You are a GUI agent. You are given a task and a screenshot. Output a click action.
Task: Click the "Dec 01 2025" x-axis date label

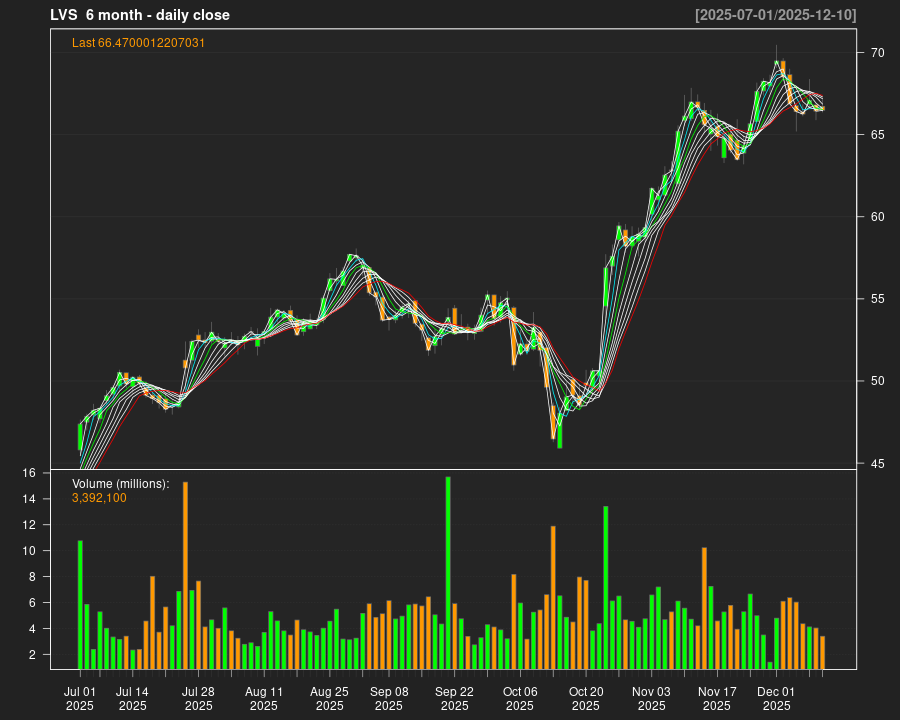coord(776,698)
